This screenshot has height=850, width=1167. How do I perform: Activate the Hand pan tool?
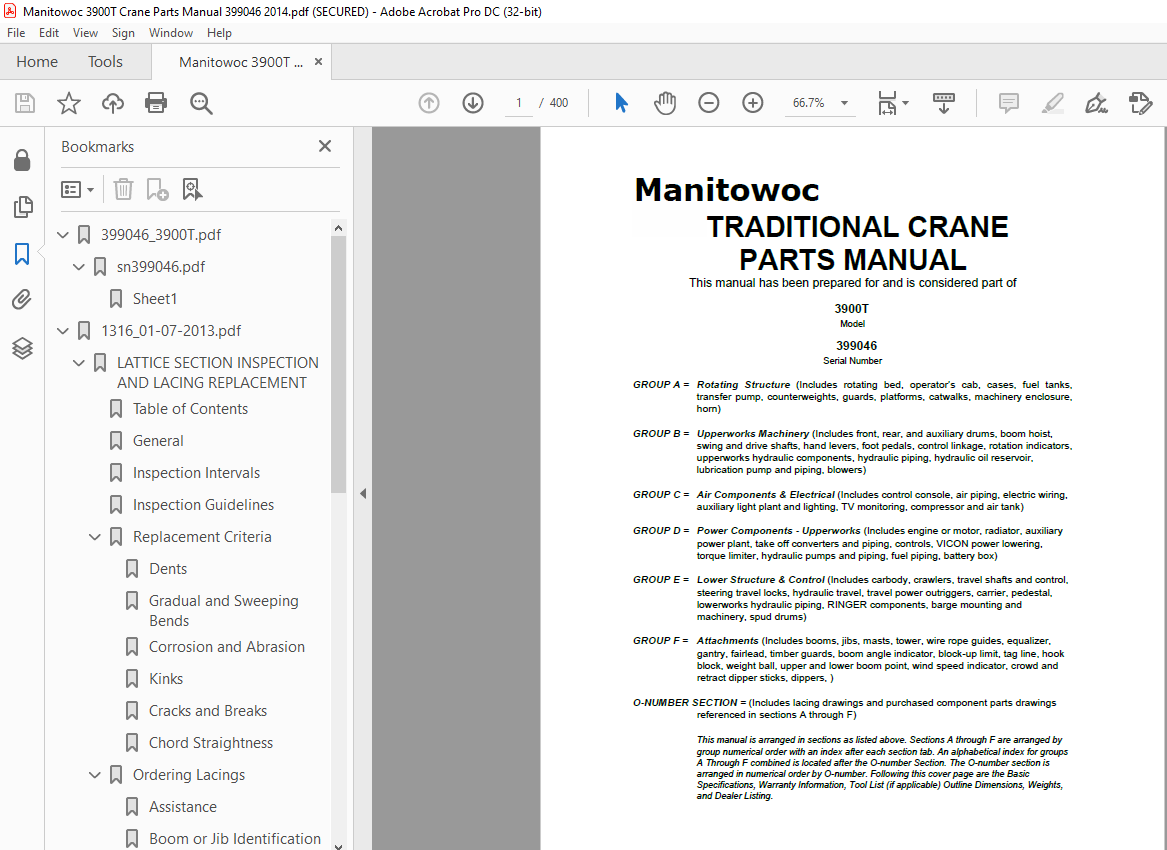(x=665, y=103)
